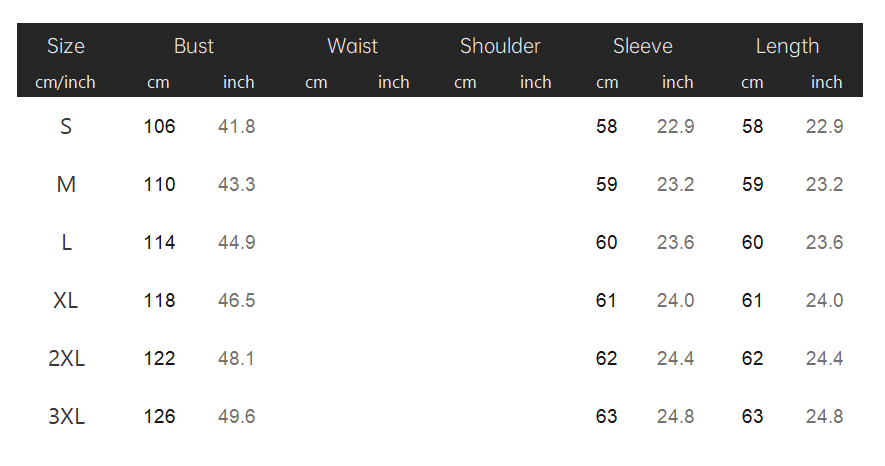Select the "Waist" column header
Viewport: 885px width, 466px height.
pos(352,46)
